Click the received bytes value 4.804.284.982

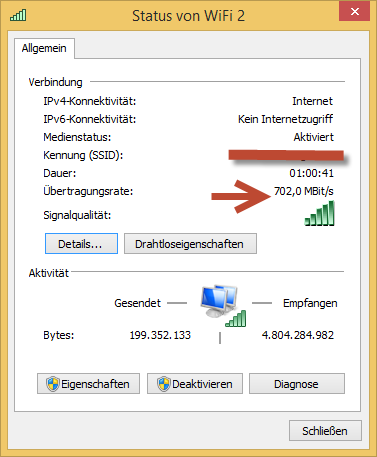pos(298,335)
